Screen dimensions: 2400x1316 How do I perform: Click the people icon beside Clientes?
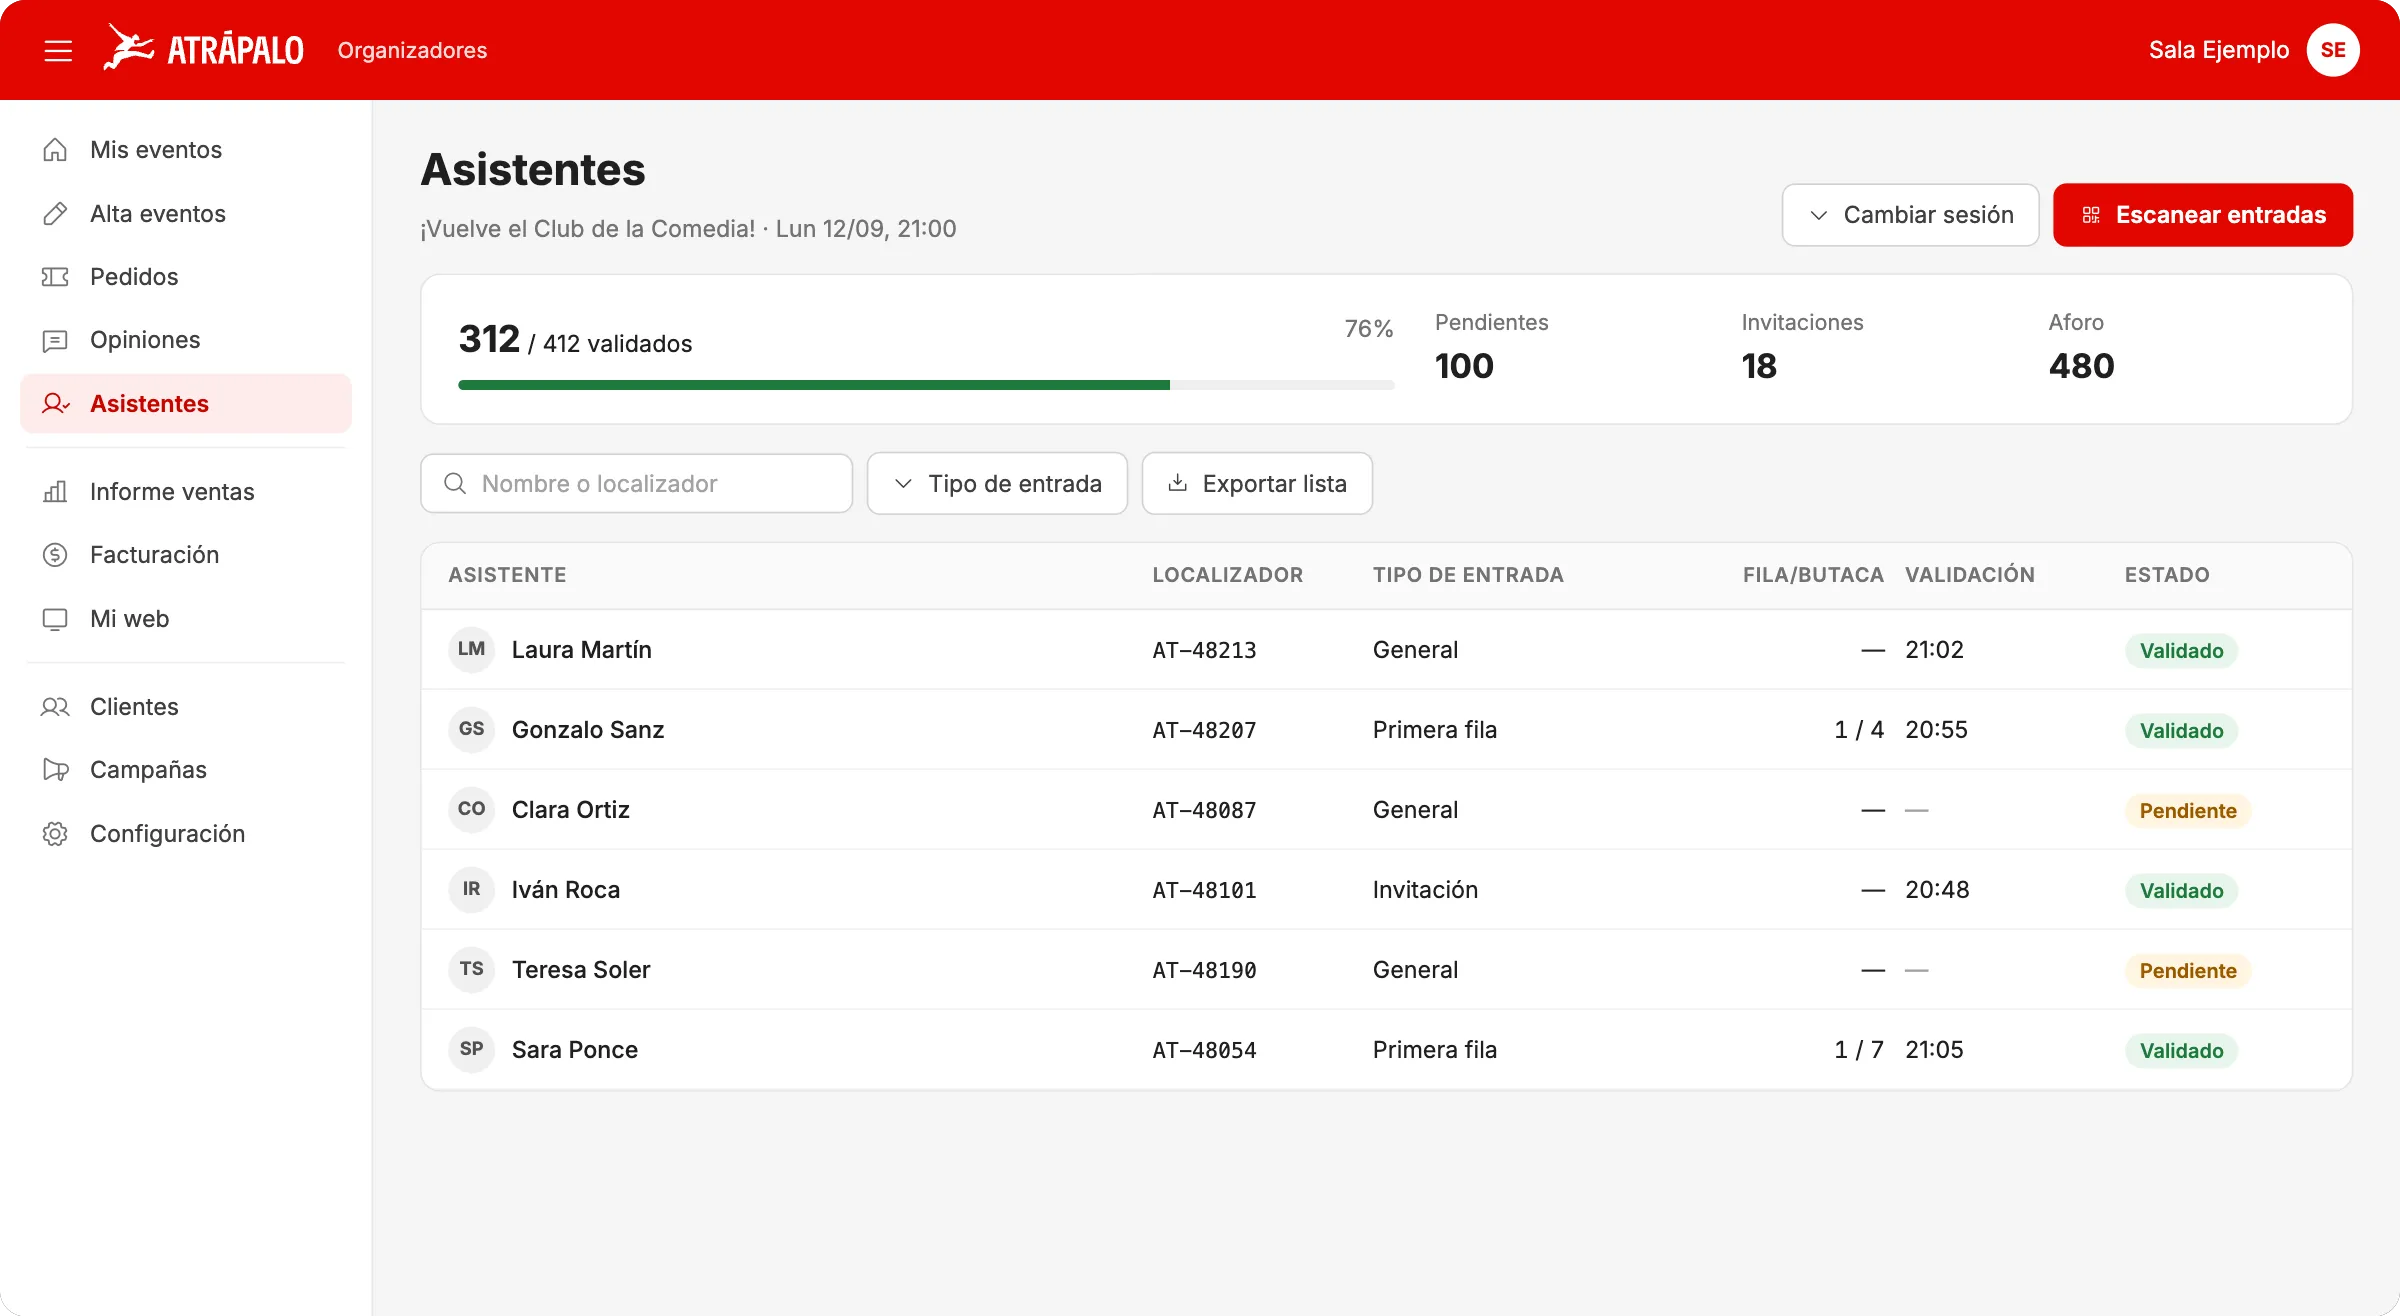point(55,707)
